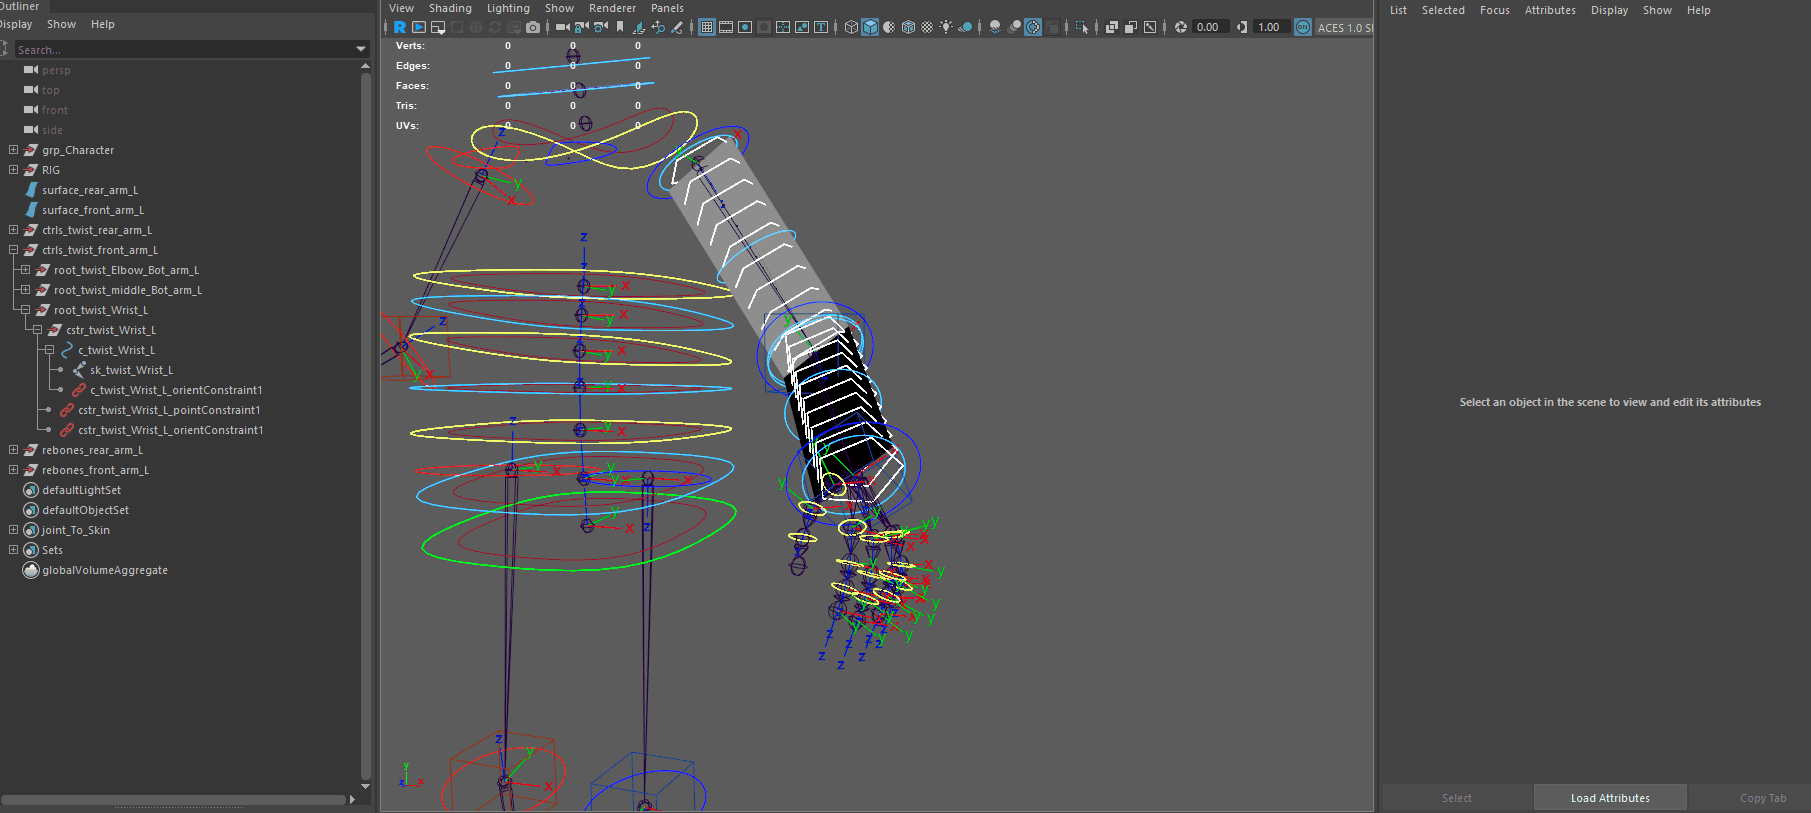This screenshot has width=1811, height=813.
Task: Expand root_twist_Elbow_Bot_arm_L node
Action: click(25, 270)
